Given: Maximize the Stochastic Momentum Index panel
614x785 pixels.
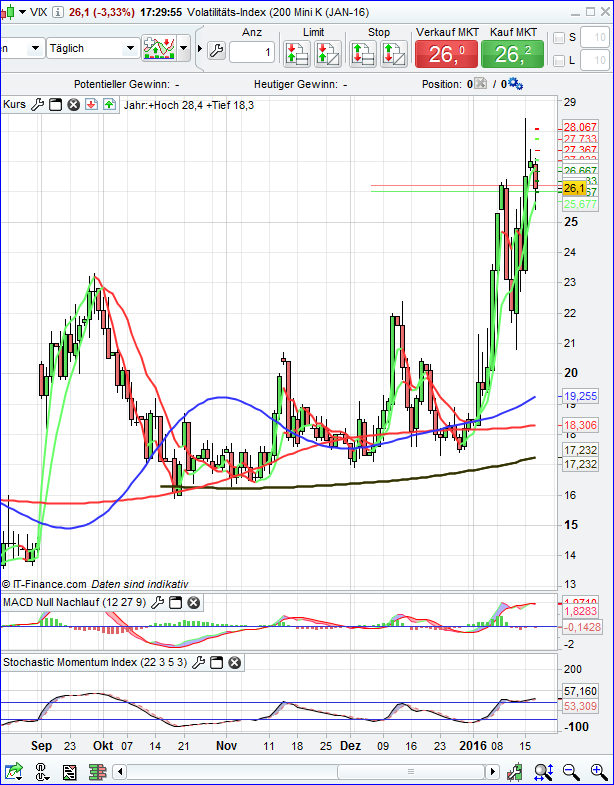Looking at the screenshot, I should click(216, 663).
